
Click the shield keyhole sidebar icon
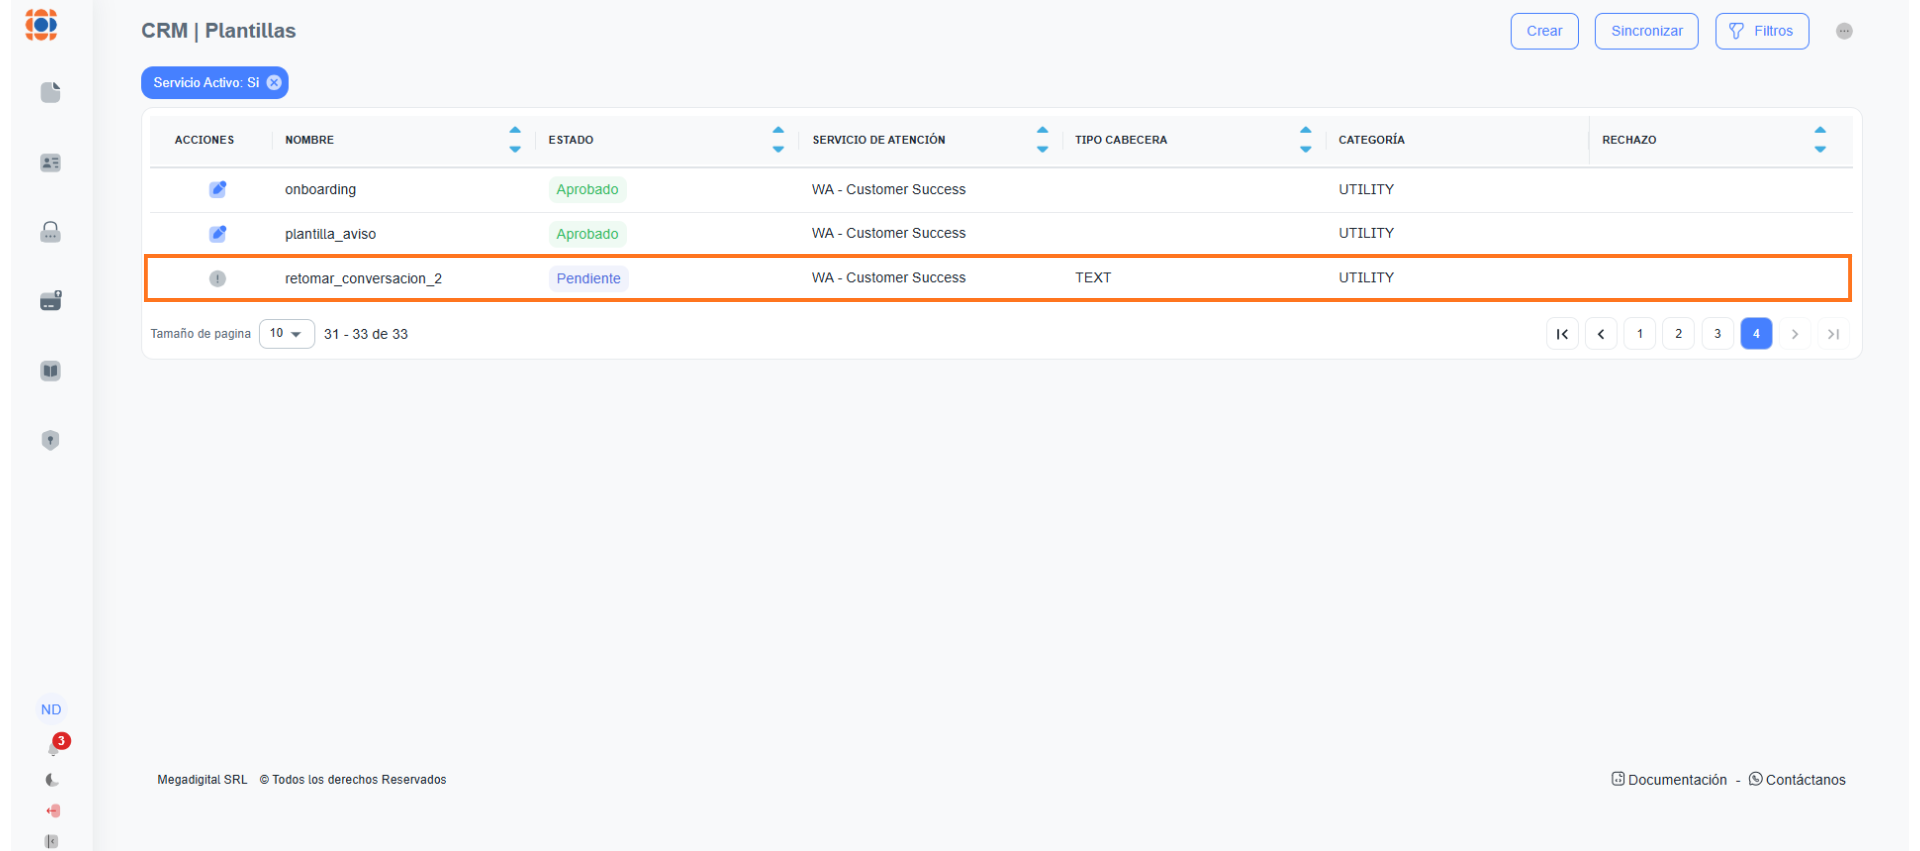coord(50,441)
